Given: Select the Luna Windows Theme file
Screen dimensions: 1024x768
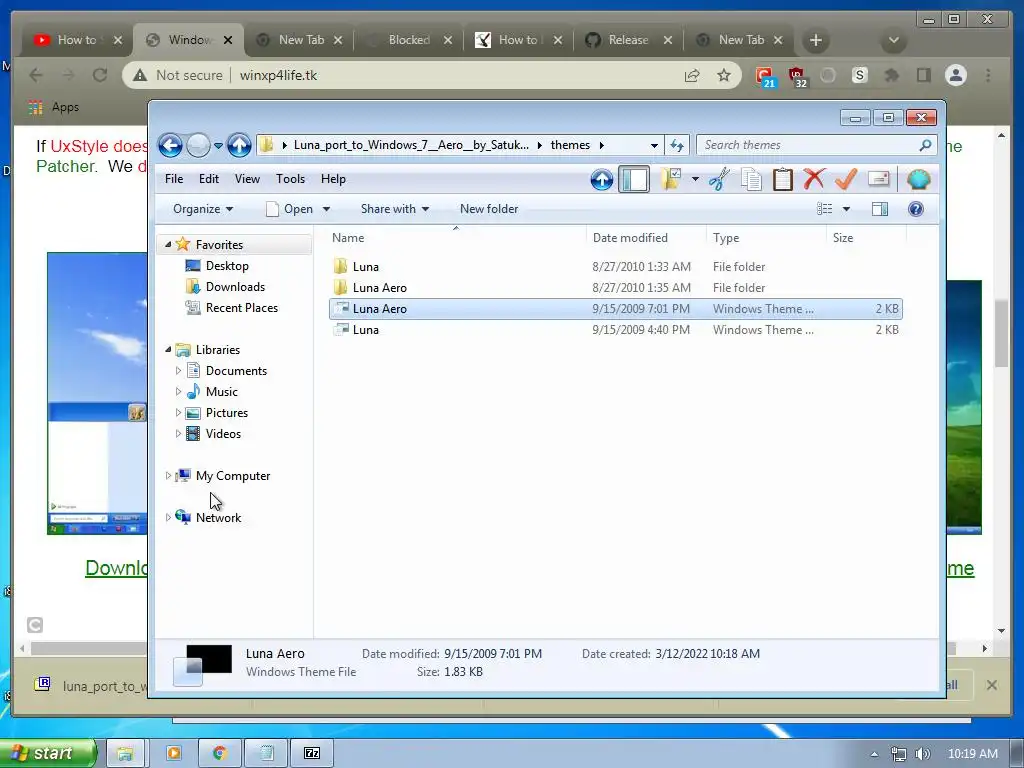Looking at the screenshot, I should click(x=616, y=330).
